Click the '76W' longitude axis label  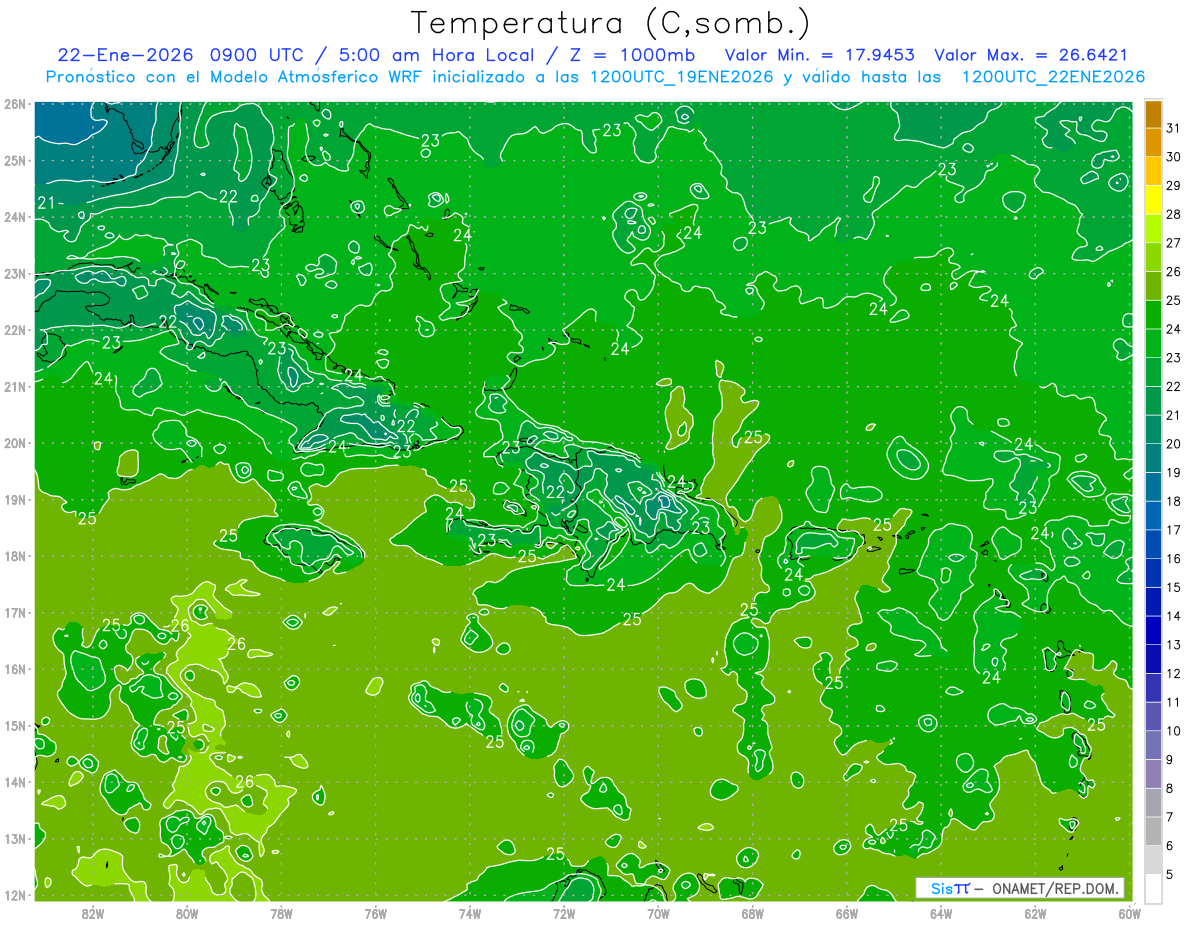(375, 913)
